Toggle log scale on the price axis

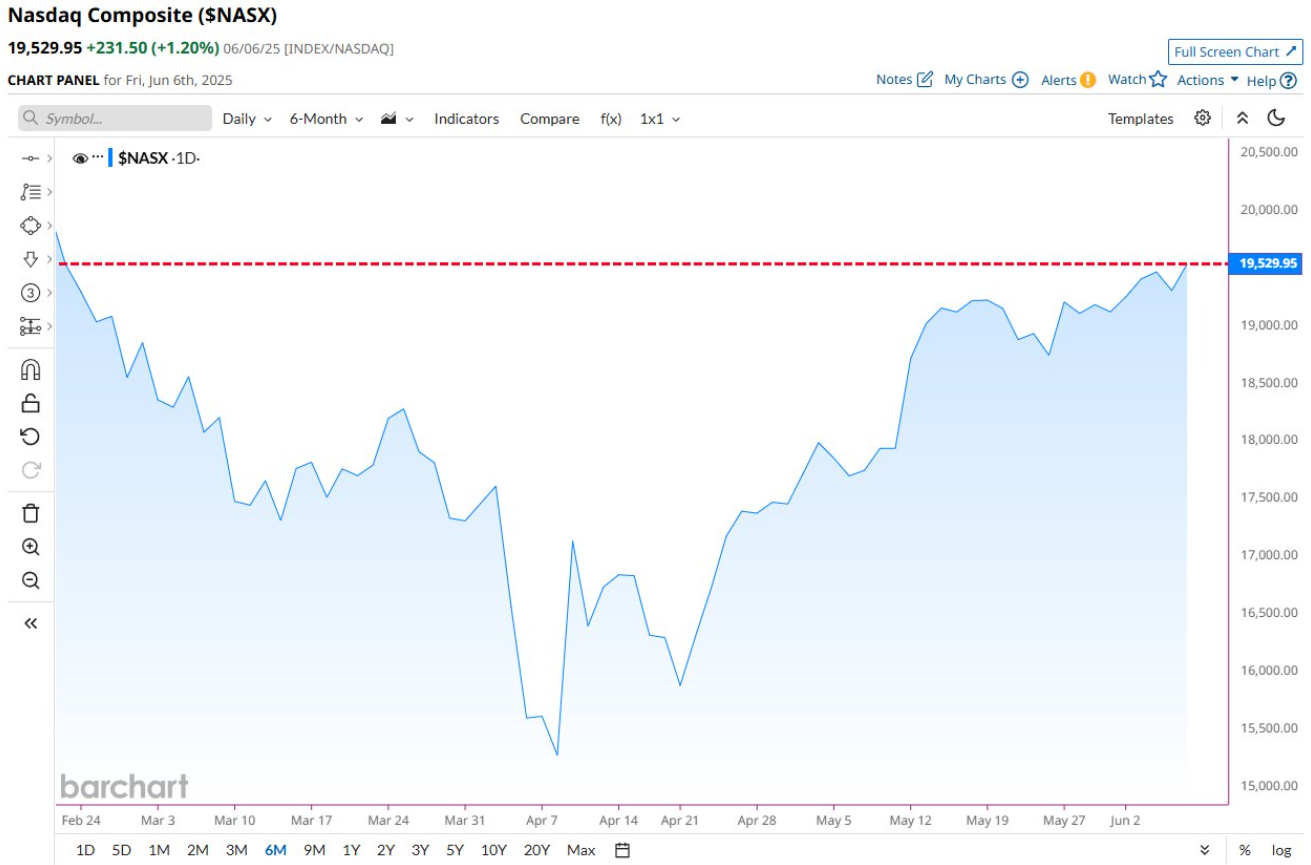[1281, 850]
